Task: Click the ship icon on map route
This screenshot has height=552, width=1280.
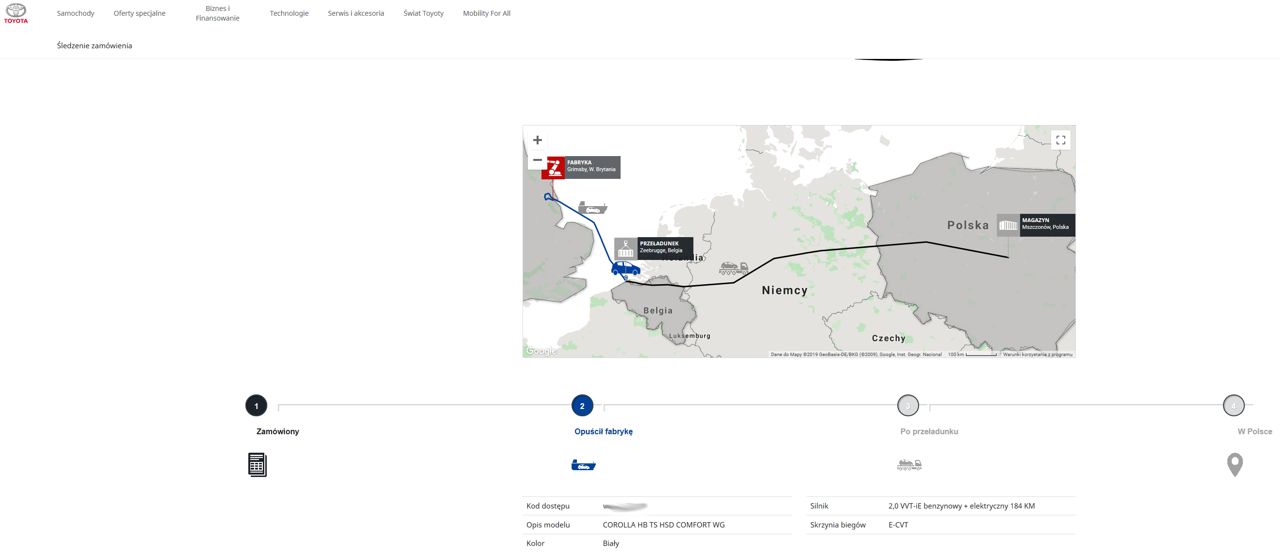Action: pyautogui.click(x=593, y=207)
